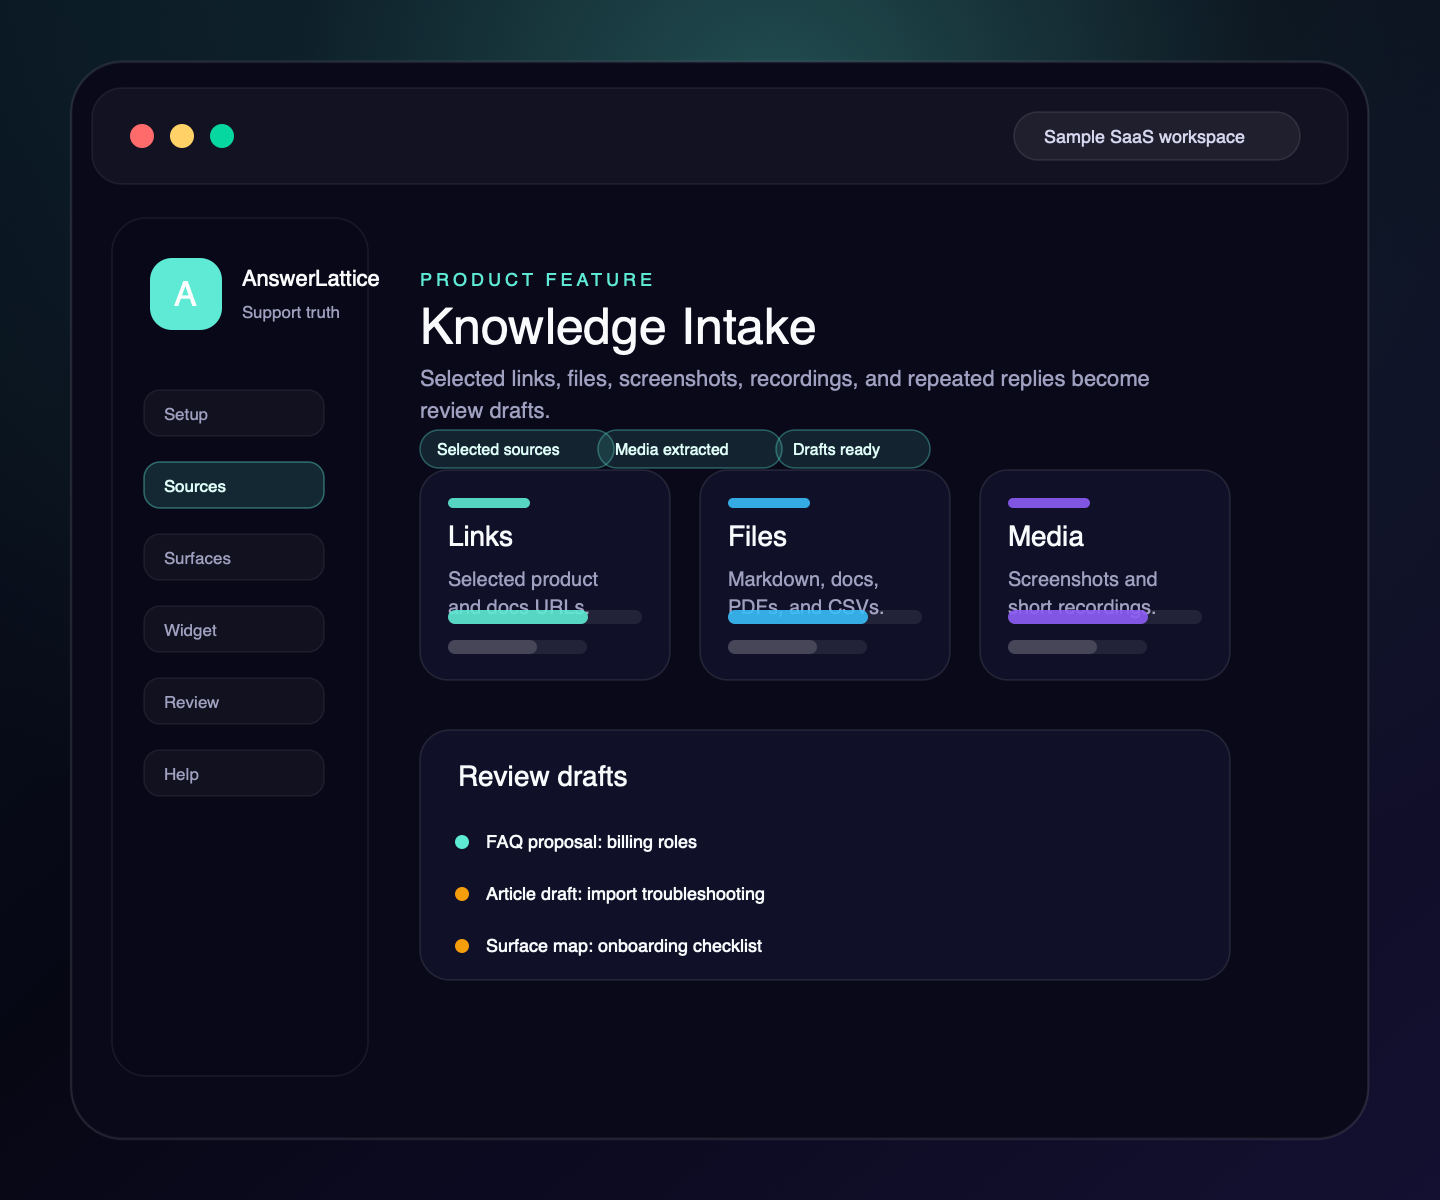Click the blue accent bar above Files

[x=769, y=503]
